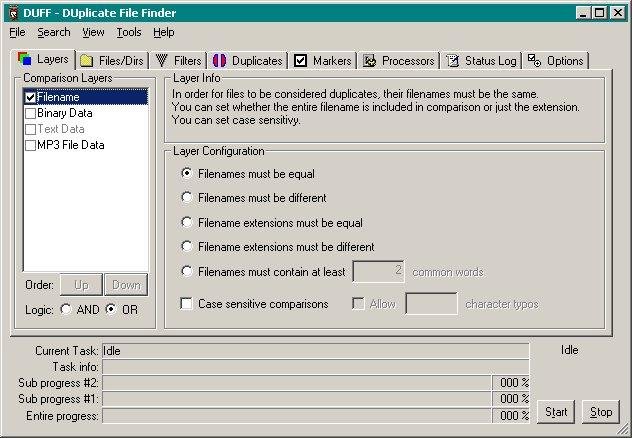
Task: Click the Entire progress bar
Action: (298, 416)
